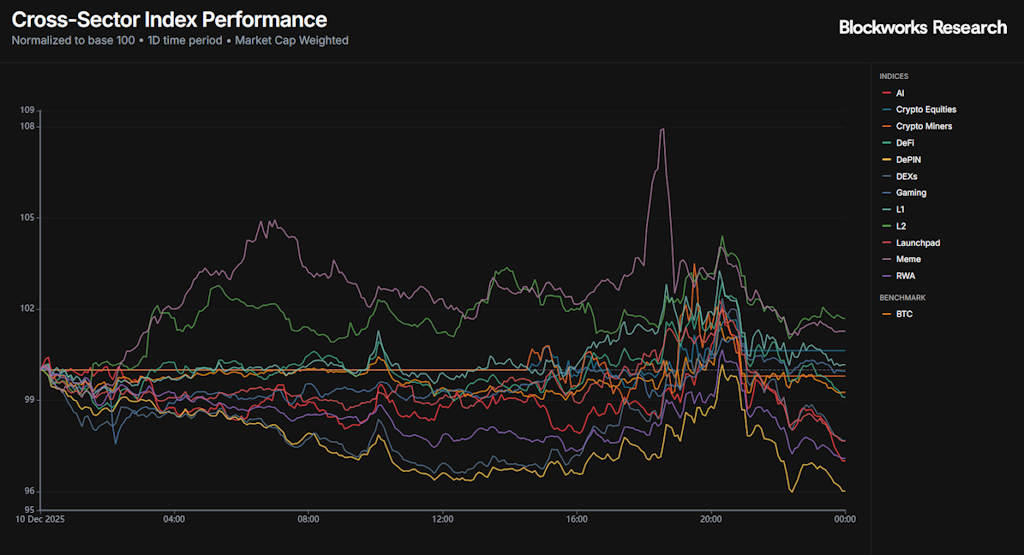Show or hide the Launchpad index
The image size is (1024, 555).
917,243
